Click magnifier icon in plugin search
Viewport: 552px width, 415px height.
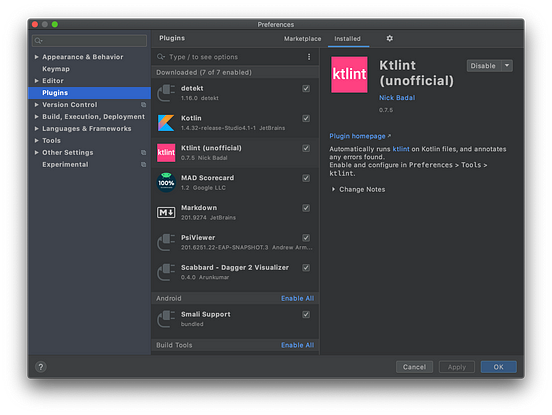161,57
